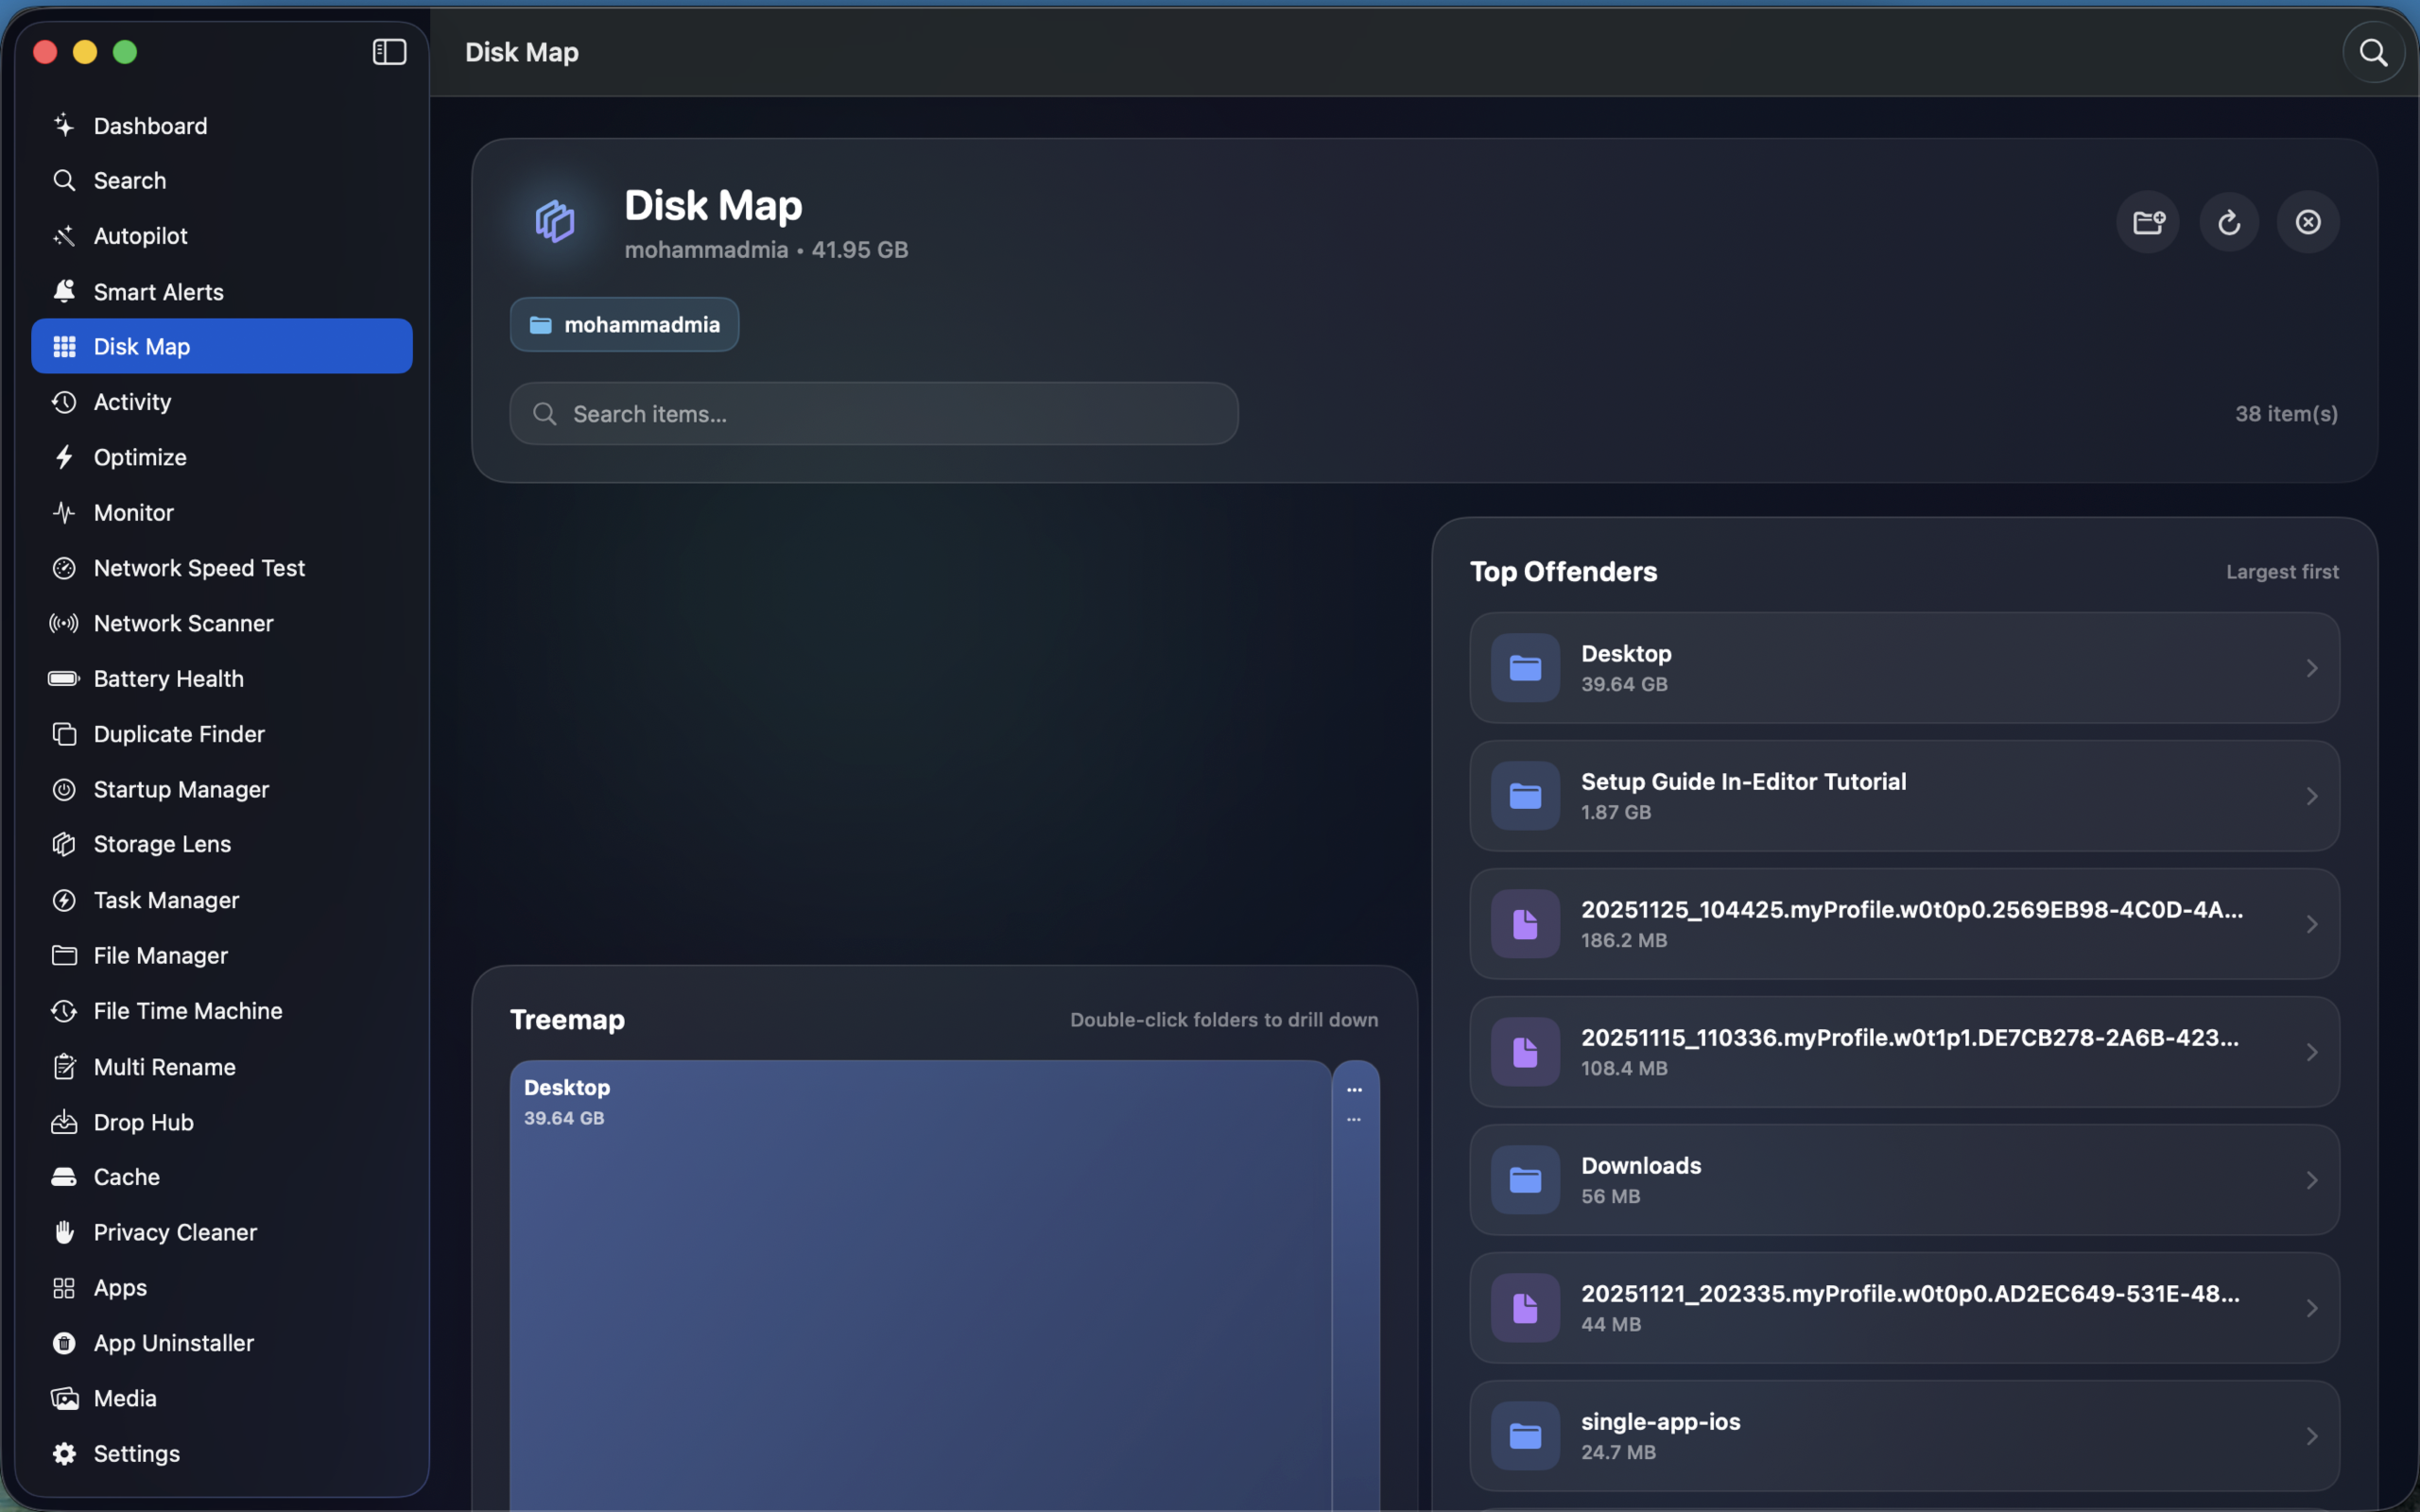Open Cache in the sidebar
The image size is (2420, 1512).
point(222,1177)
